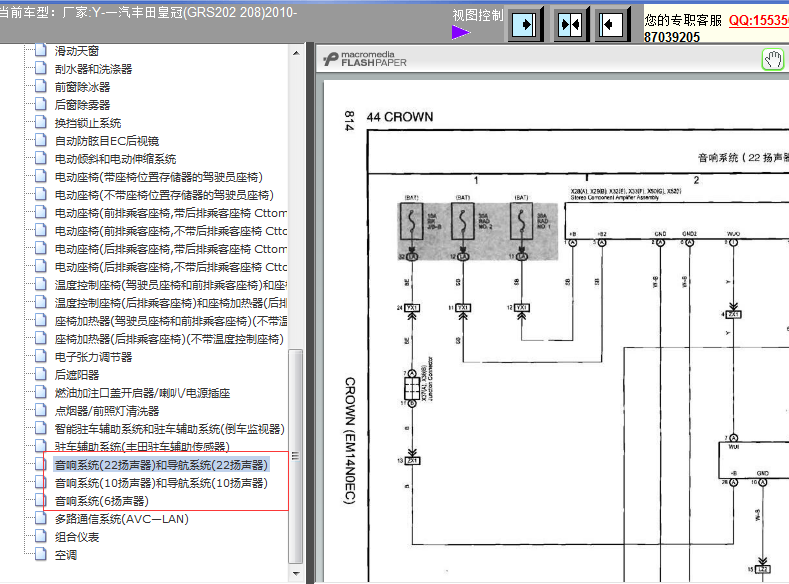The image size is (789, 584).
Task: Open the 组合仪表 diagram
Action: [77, 537]
